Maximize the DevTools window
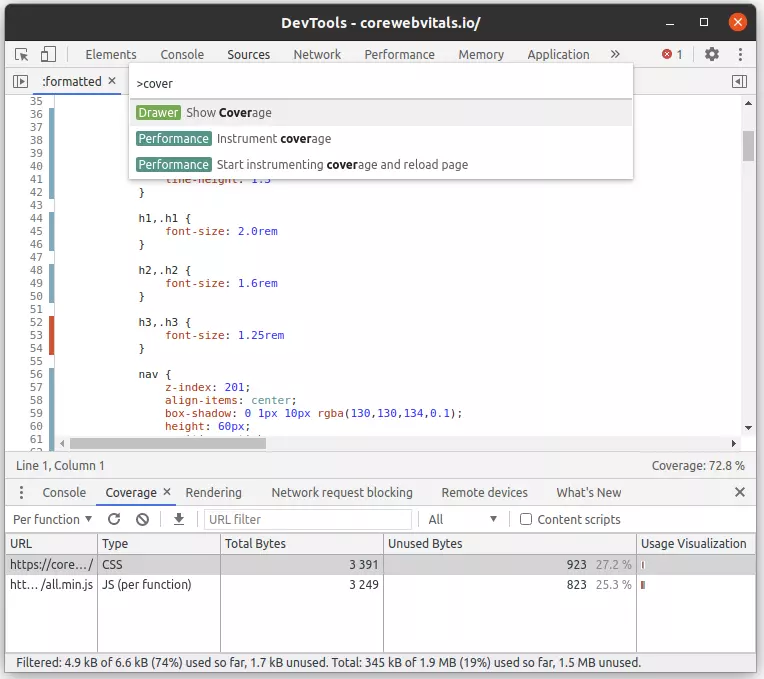This screenshot has width=764, height=679. (704, 22)
